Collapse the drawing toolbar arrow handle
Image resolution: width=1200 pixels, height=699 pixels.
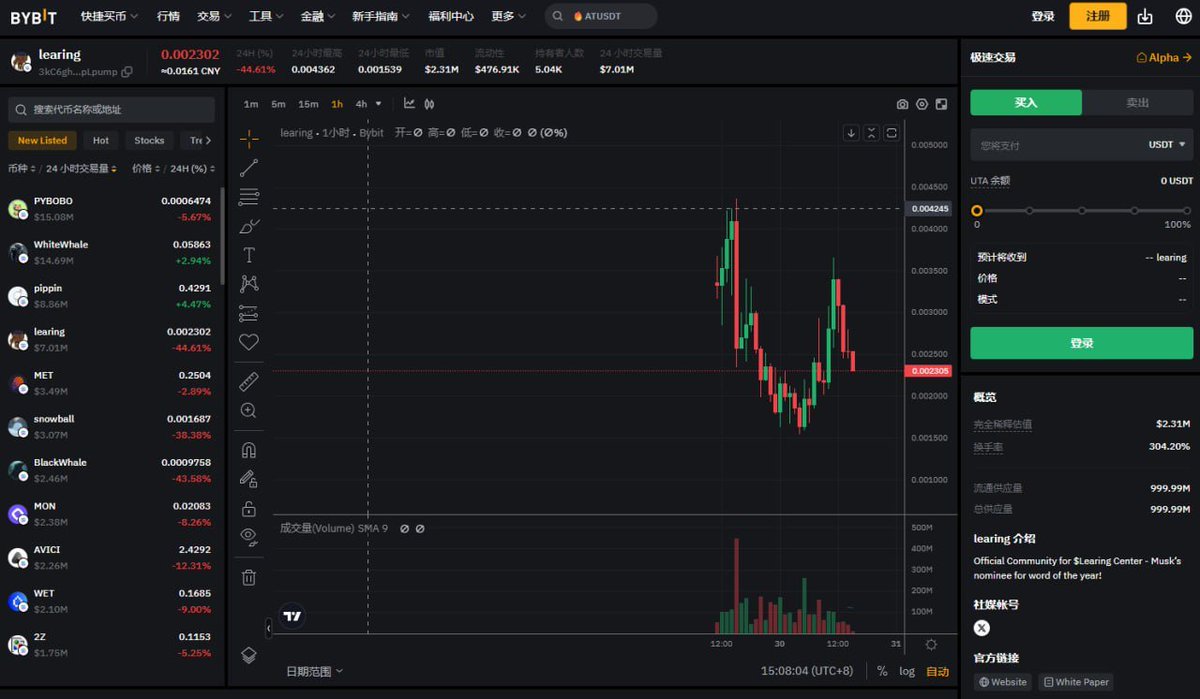(268, 628)
